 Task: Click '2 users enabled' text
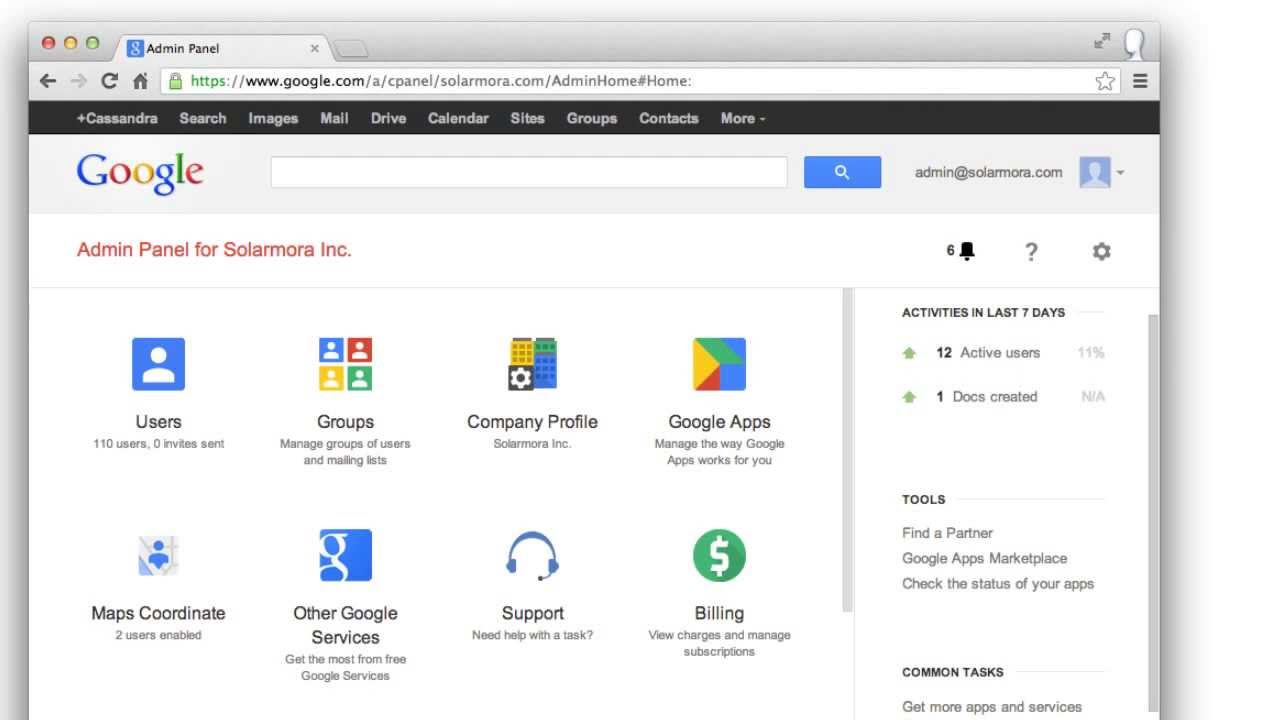click(x=158, y=635)
